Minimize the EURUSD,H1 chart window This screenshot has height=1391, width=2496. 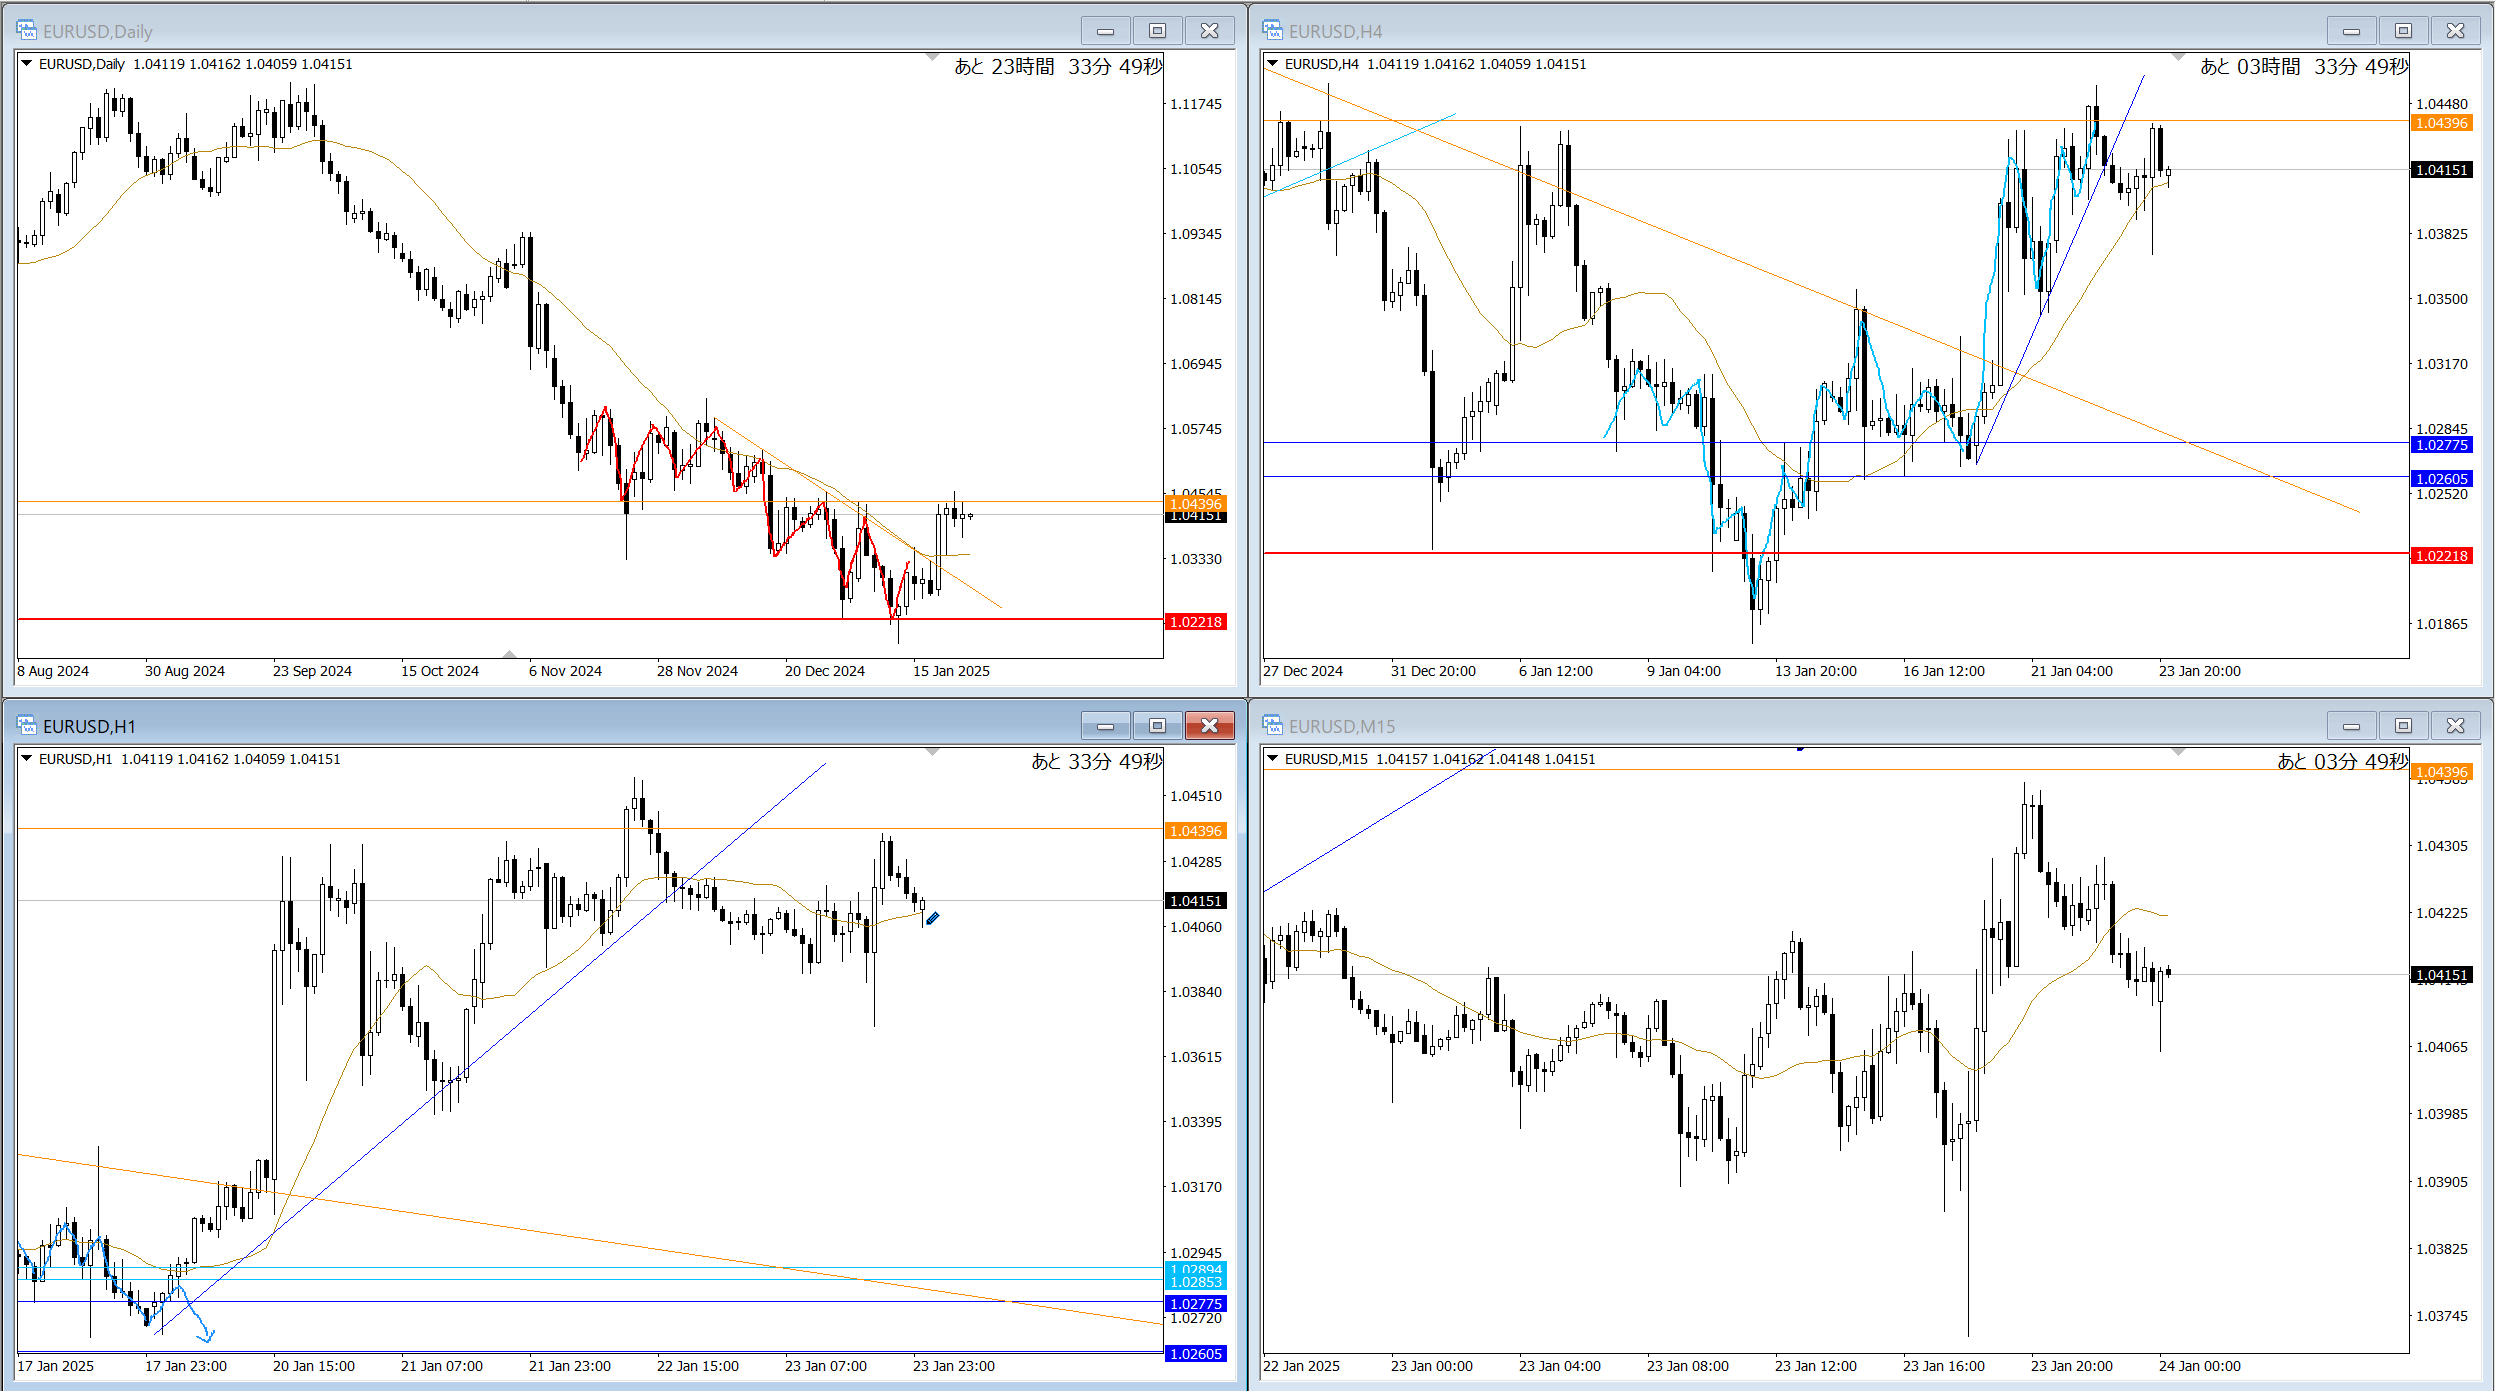click(1105, 726)
